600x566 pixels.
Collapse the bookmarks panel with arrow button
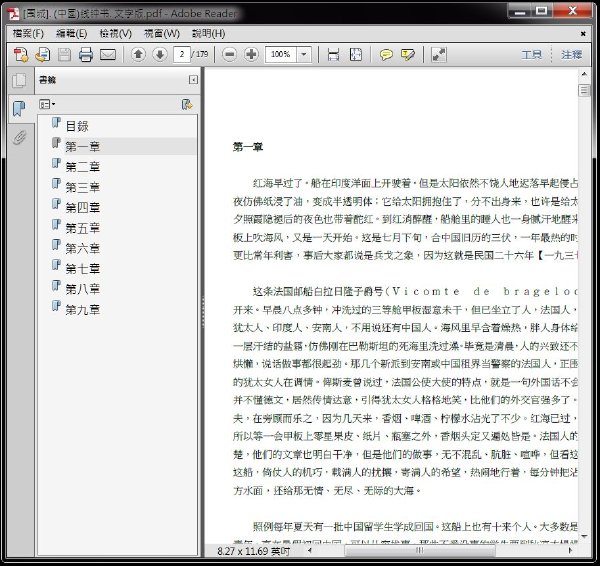[x=193, y=80]
